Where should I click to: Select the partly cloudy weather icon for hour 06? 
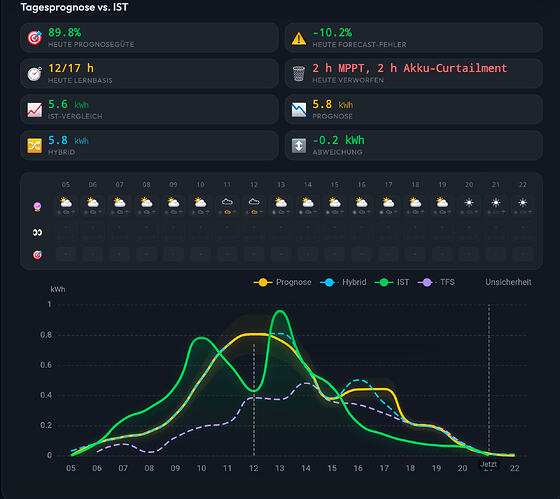(92, 203)
